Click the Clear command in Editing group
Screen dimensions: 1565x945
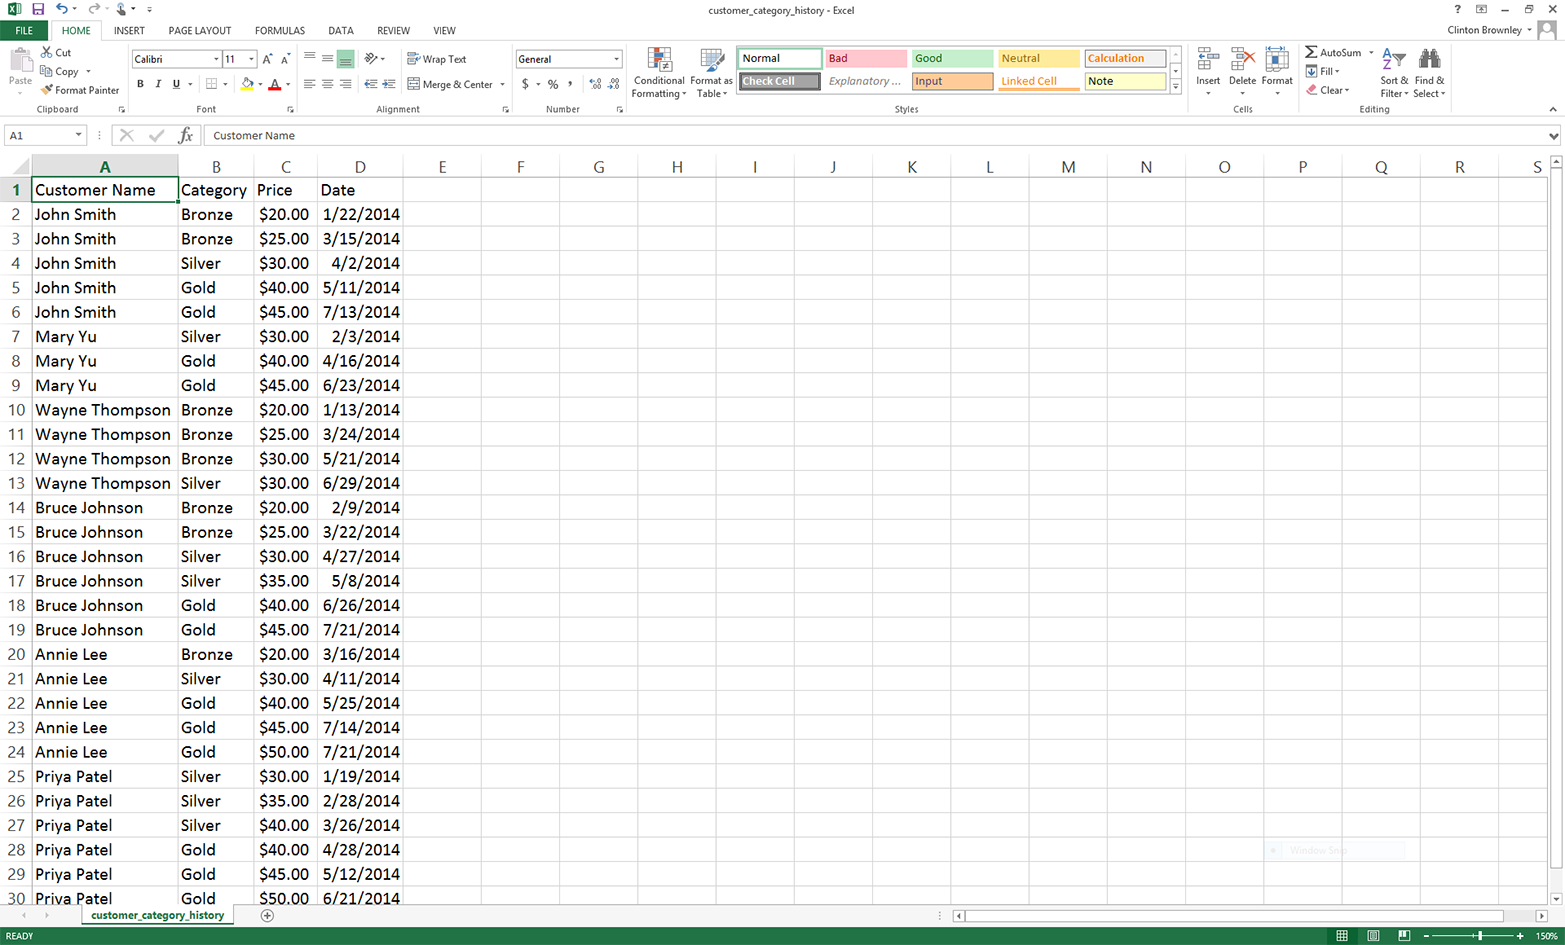1330,90
